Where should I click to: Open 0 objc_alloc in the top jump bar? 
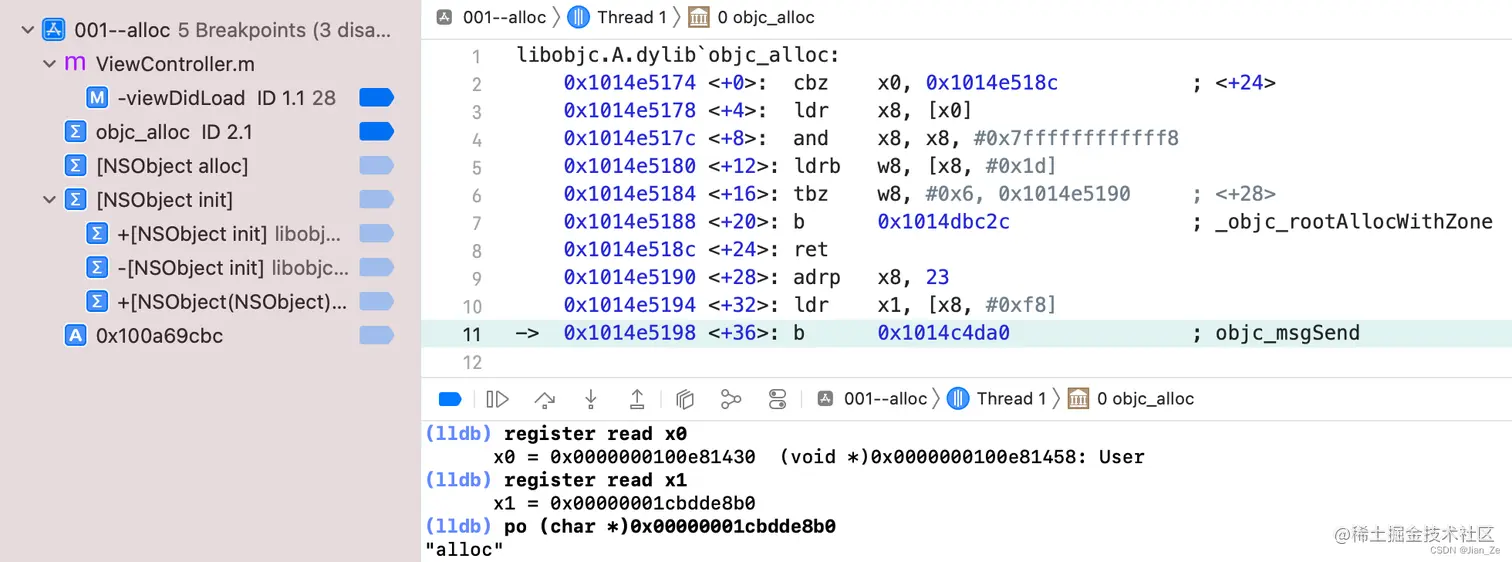coord(766,17)
